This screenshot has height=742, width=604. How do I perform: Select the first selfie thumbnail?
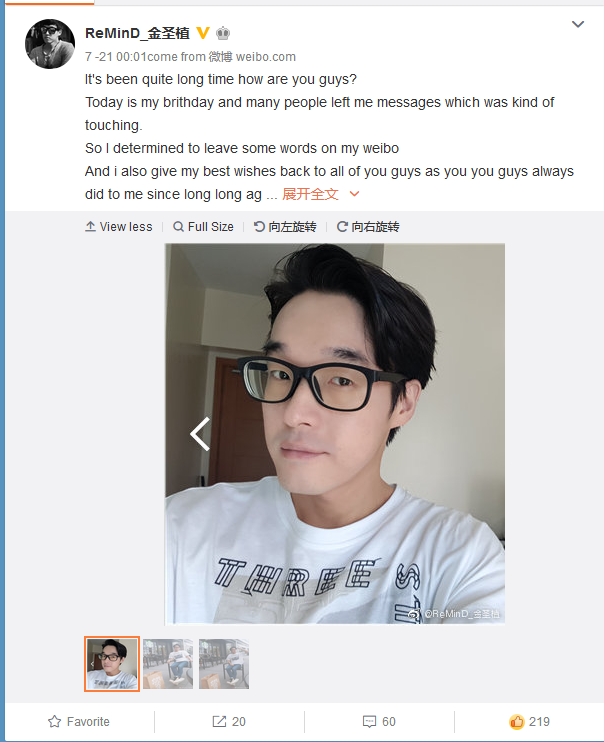pos(112,664)
